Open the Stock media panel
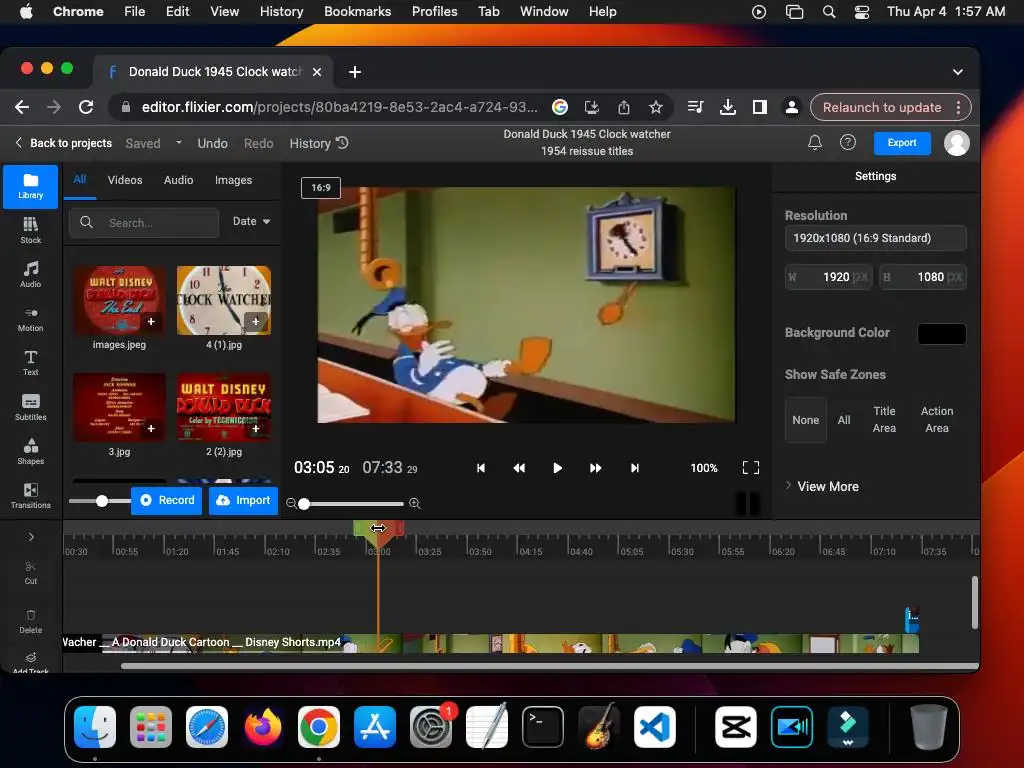The height and width of the screenshot is (768, 1024). pos(31,230)
